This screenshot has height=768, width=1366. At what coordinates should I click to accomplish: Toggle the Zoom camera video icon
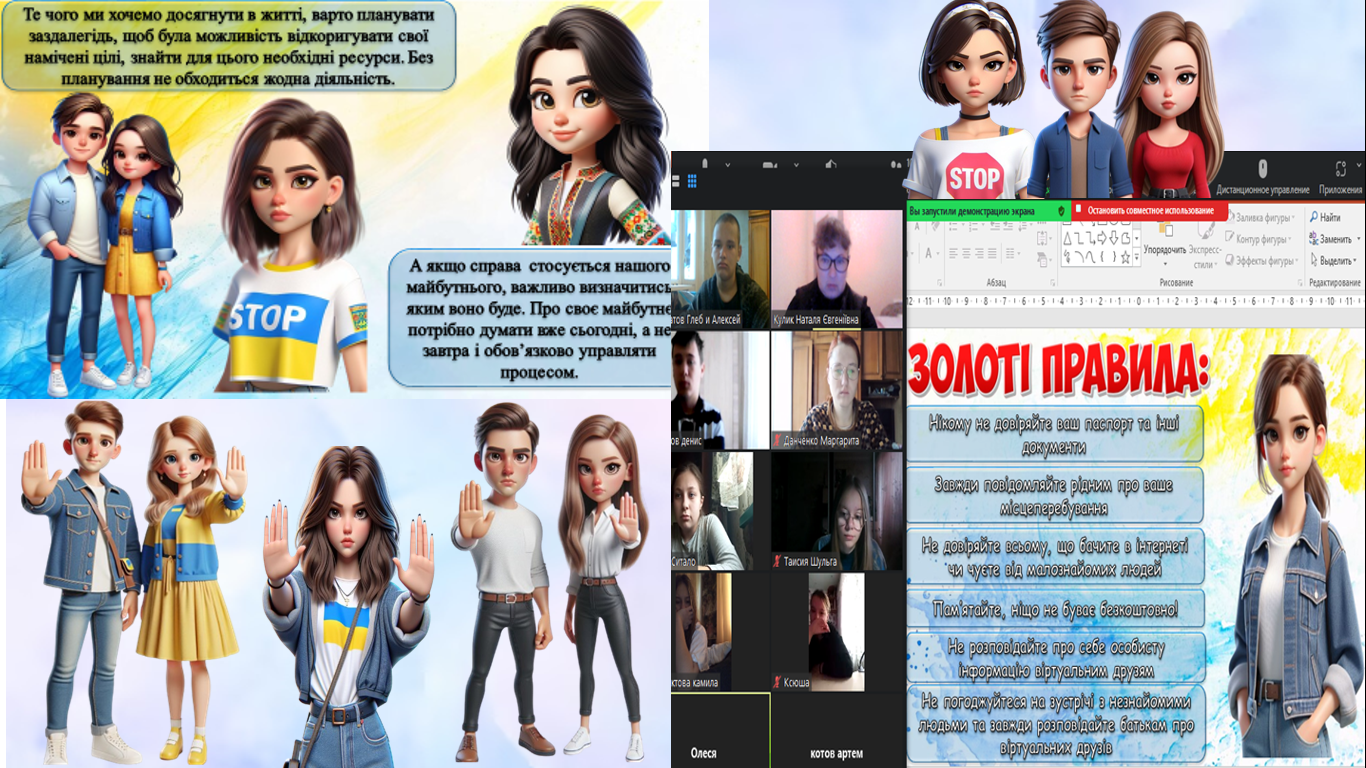[769, 165]
